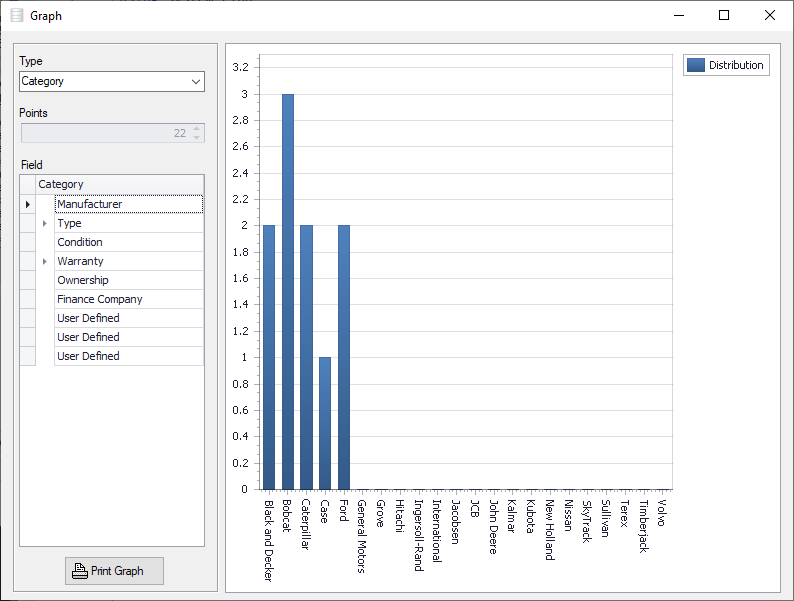Select the Finance Company field row
The image size is (794, 601).
(x=129, y=299)
